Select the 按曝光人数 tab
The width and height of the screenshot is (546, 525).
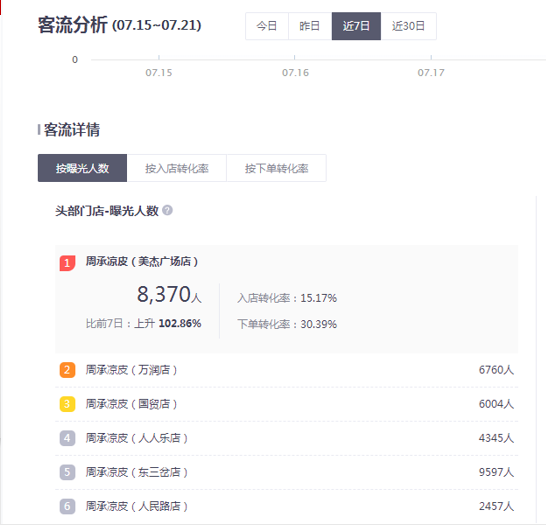(x=82, y=168)
